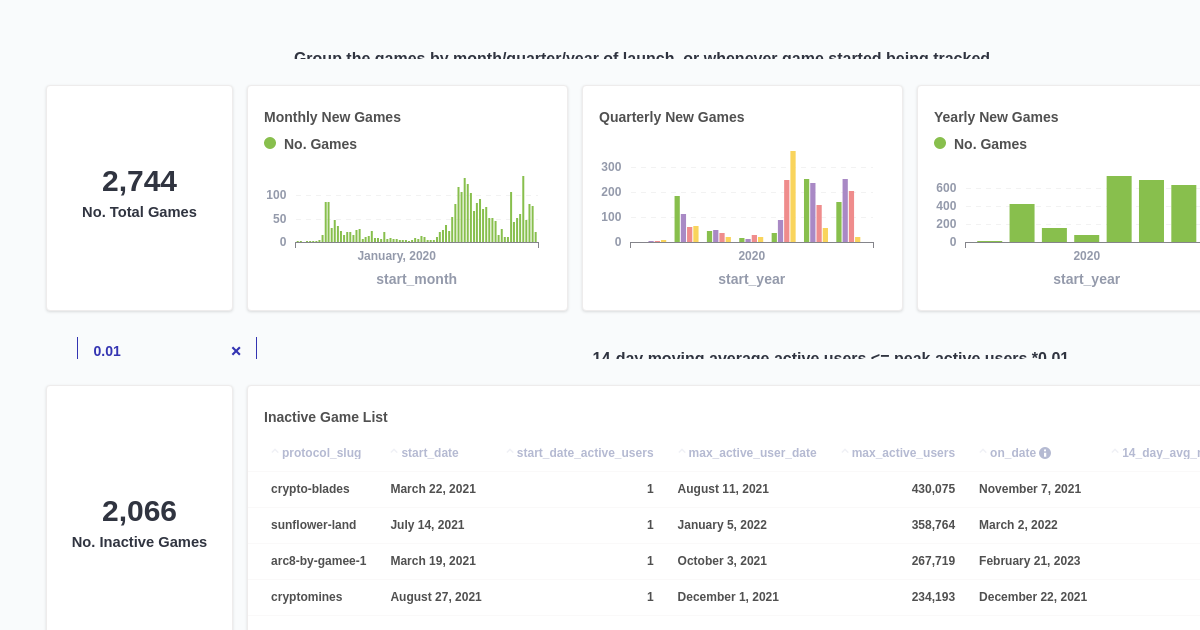Click the green No. Games color dot in Yearly chart
The image size is (1200, 630).
tap(938, 143)
